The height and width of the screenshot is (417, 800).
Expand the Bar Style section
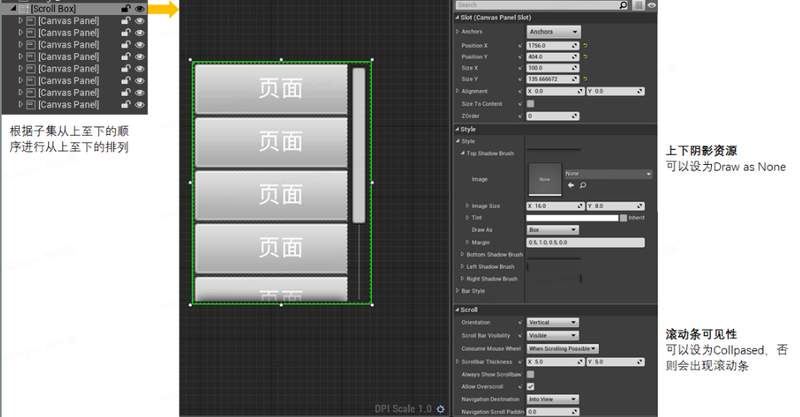pos(457,291)
